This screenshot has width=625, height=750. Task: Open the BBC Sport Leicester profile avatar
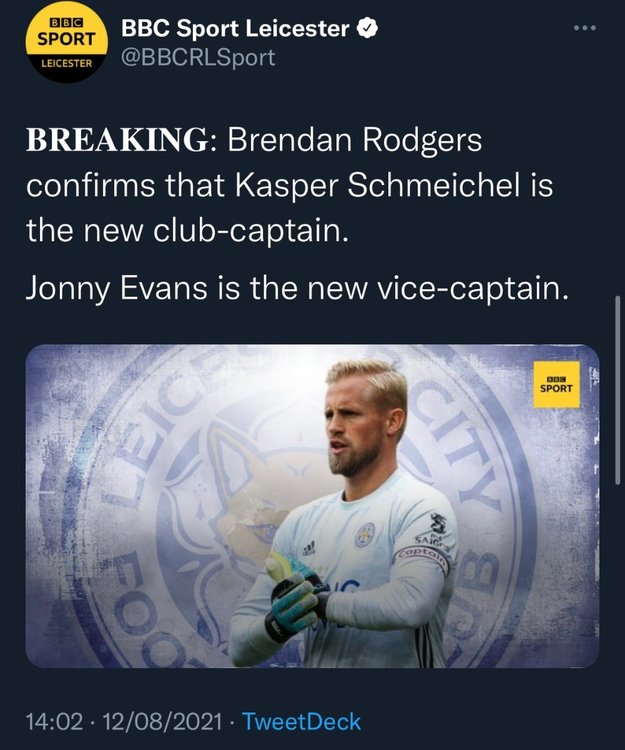tap(66, 42)
